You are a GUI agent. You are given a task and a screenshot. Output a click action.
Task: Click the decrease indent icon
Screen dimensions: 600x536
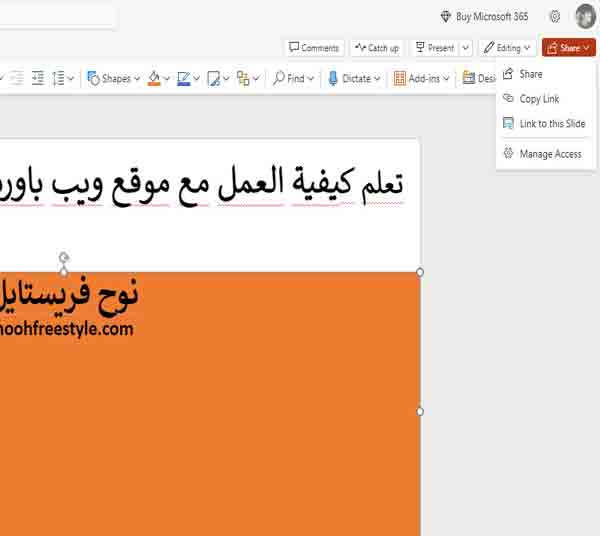click(16, 78)
